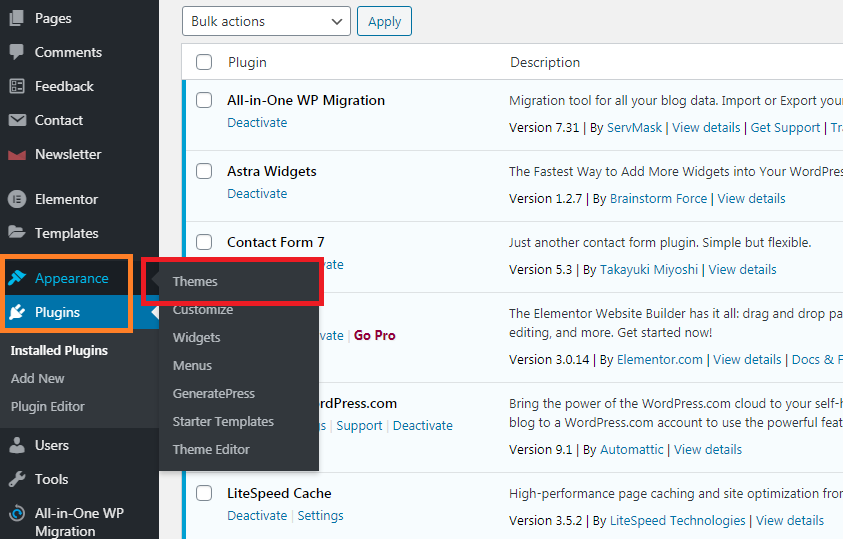Open Theme Editor in the Appearance flyout
Screen dimensions: 843x539
coord(211,449)
